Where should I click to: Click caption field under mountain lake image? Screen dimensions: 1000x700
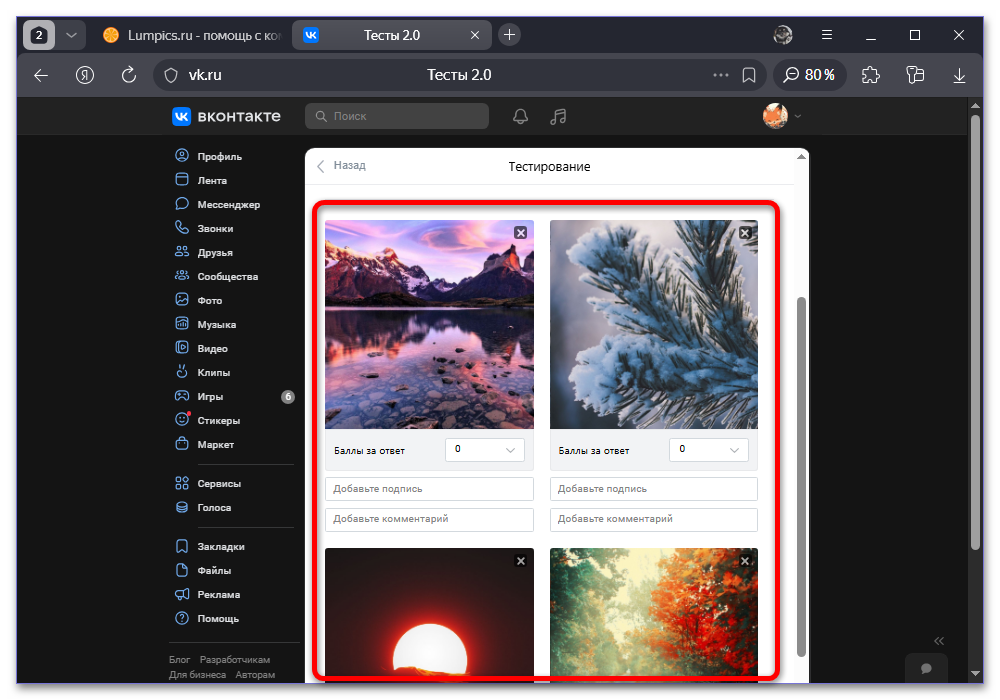(429, 488)
